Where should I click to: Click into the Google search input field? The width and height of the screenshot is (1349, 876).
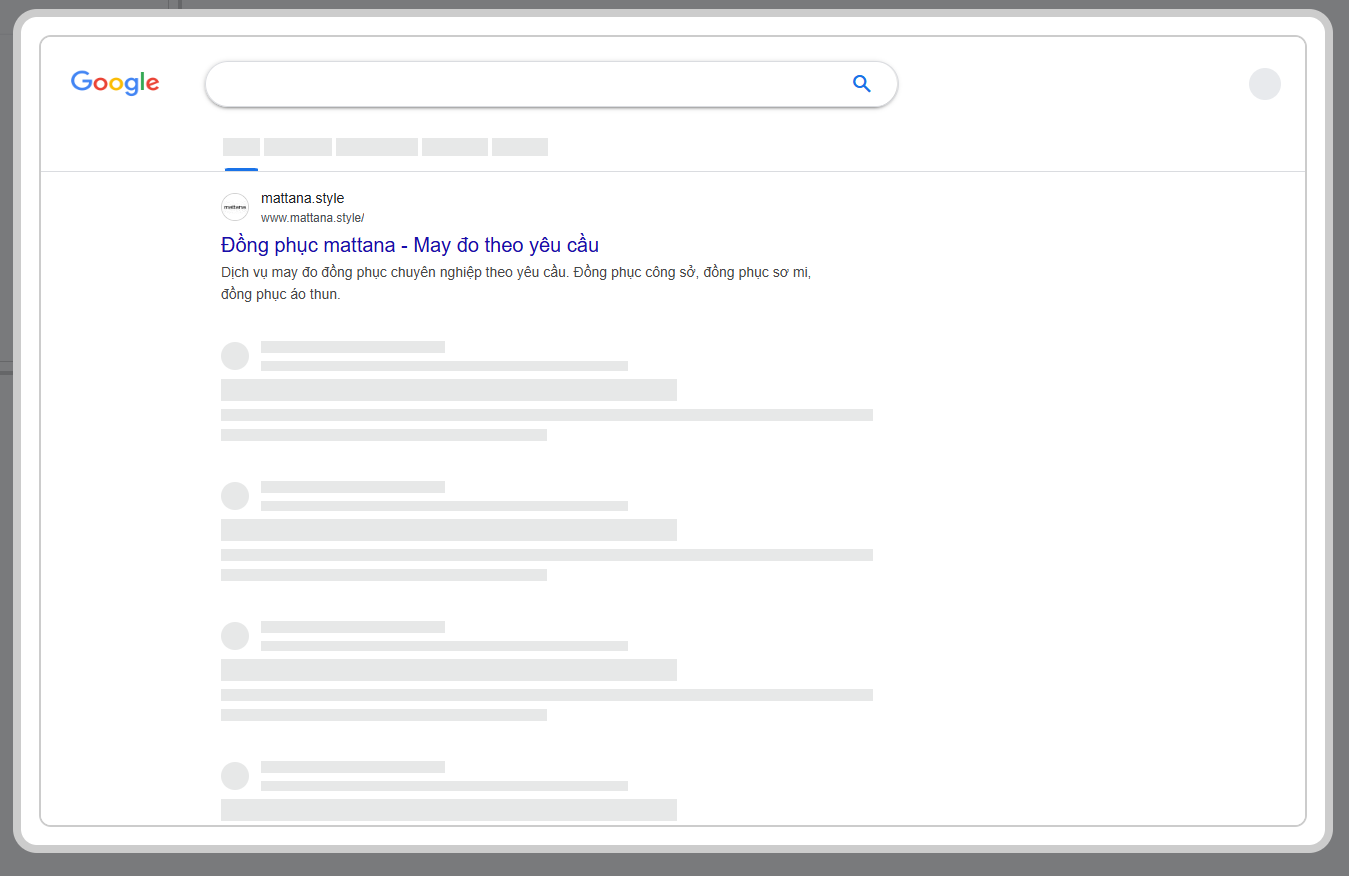click(551, 84)
